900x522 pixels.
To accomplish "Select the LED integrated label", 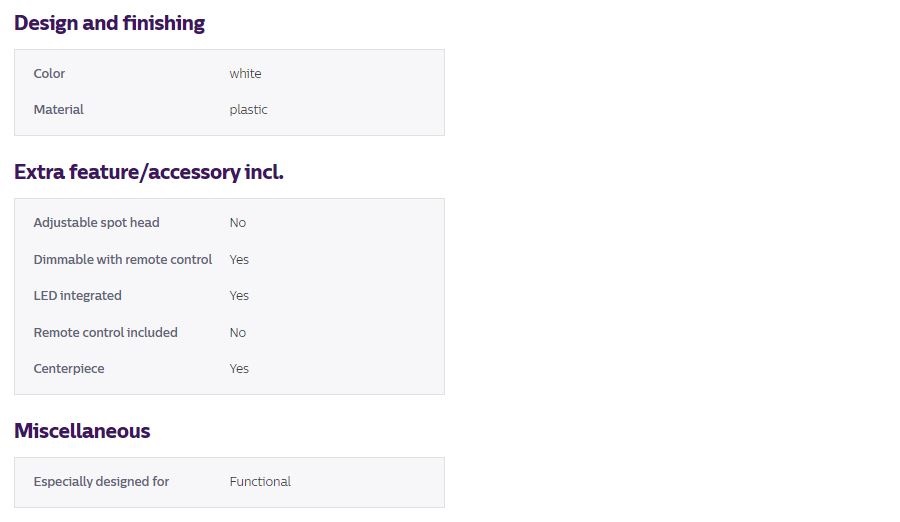I will pos(77,296).
